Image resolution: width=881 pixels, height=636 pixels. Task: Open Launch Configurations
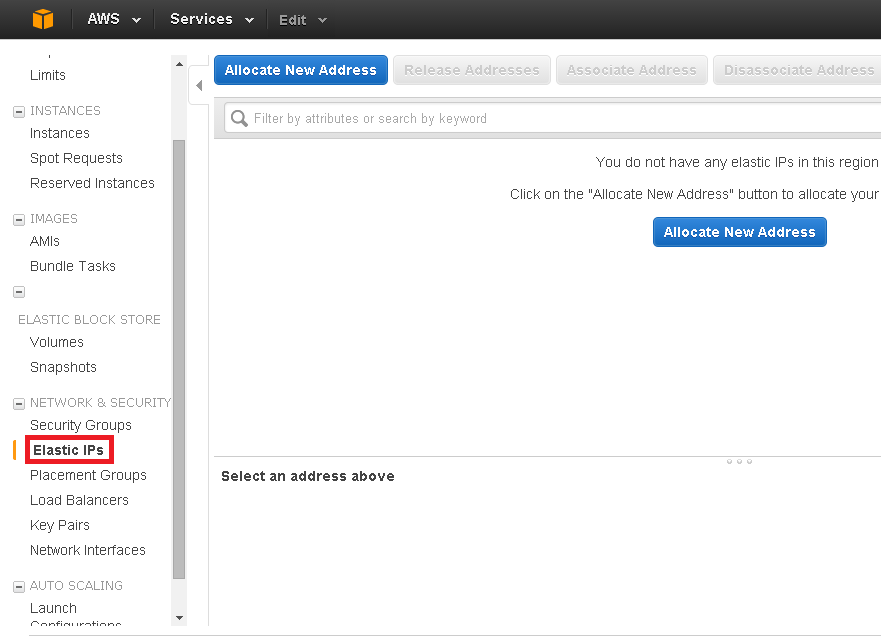click(x=75, y=615)
